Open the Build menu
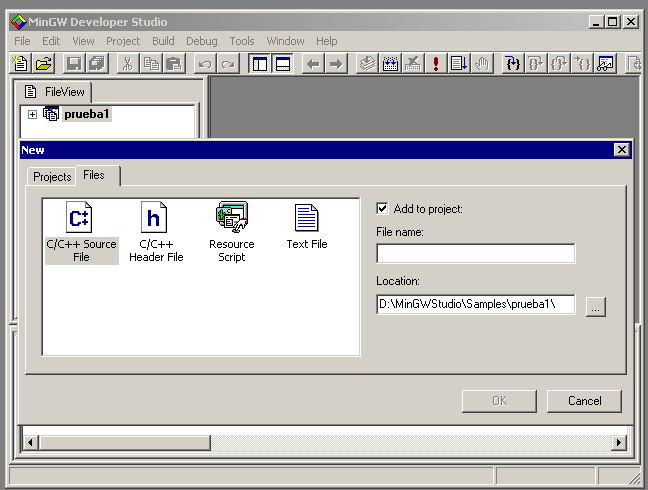 (x=163, y=41)
